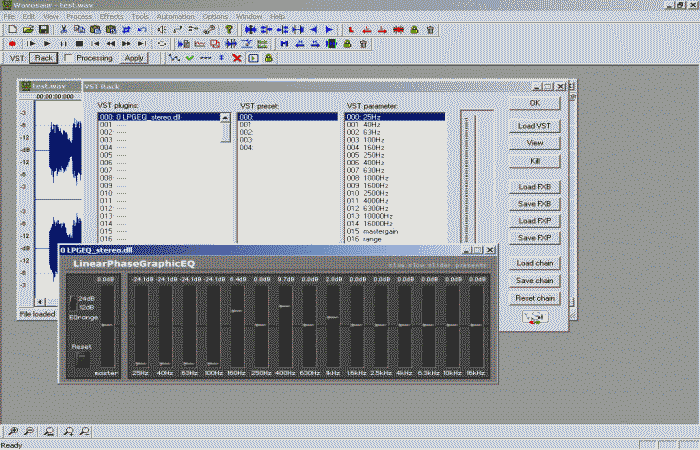Click the green checkmark icon beside Apply
Image resolution: width=700 pixels, height=450 pixels.
[189, 58]
